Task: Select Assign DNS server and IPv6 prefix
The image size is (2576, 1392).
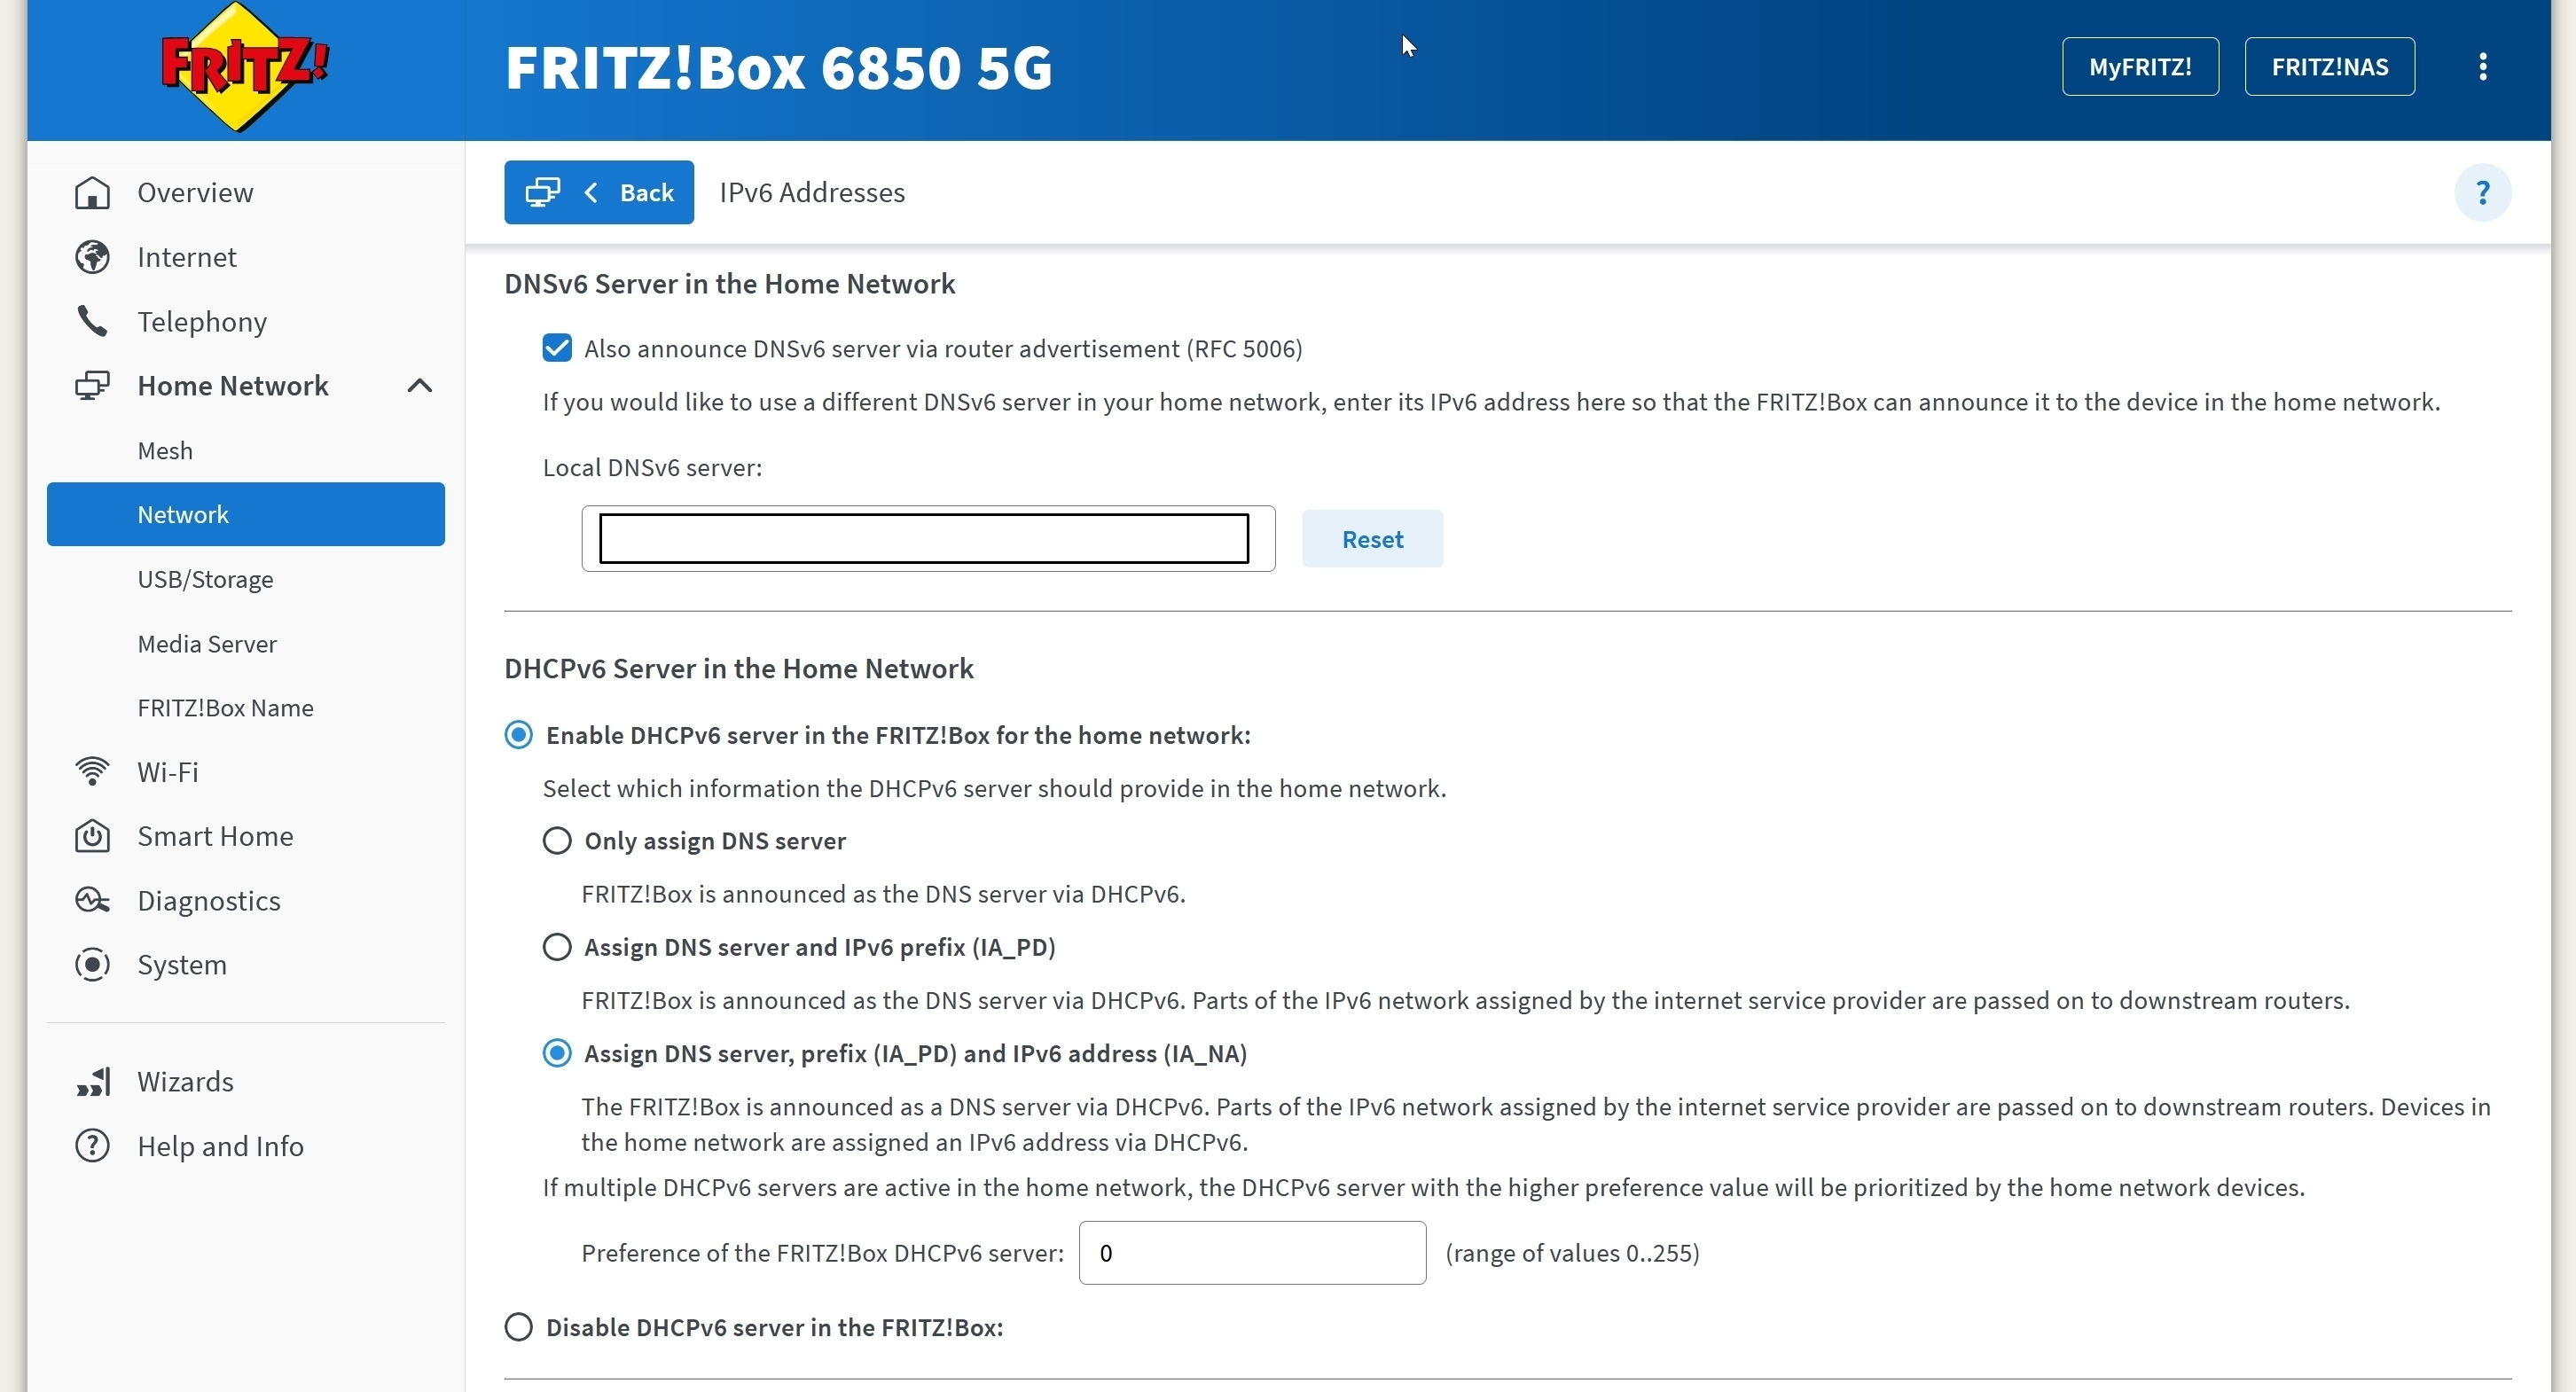Action: click(x=557, y=947)
